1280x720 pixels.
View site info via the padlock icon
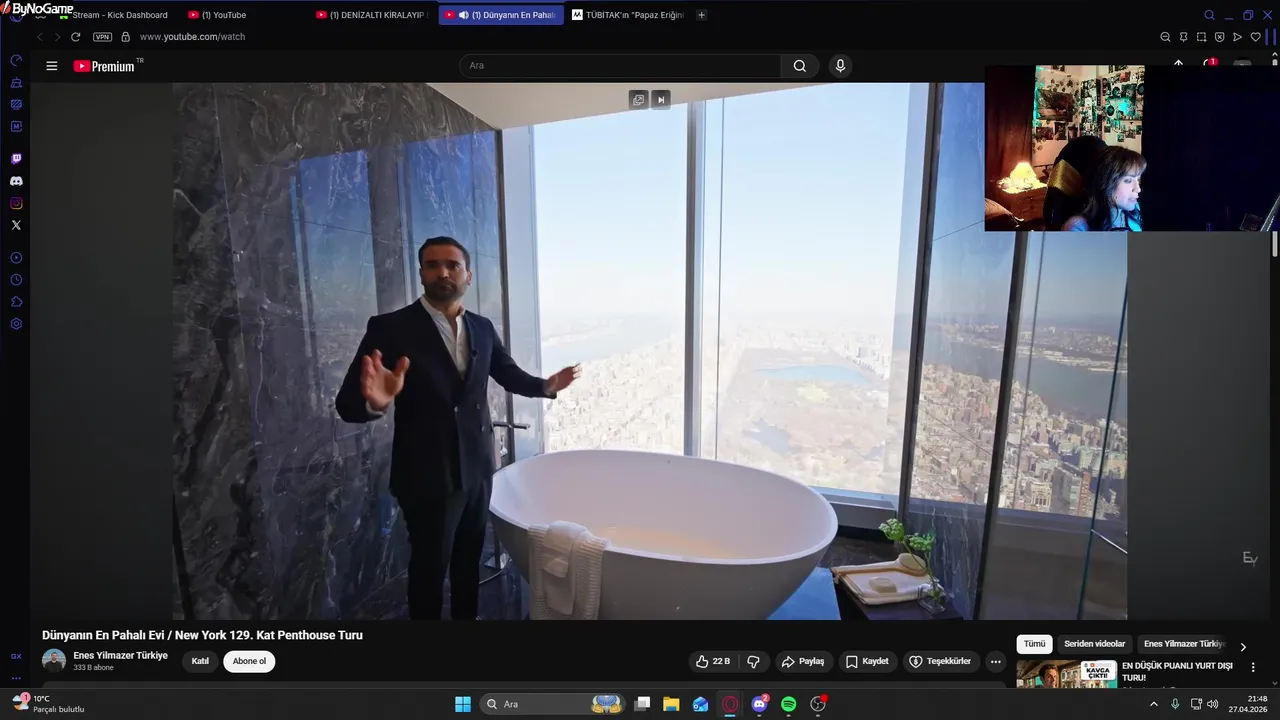click(125, 37)
